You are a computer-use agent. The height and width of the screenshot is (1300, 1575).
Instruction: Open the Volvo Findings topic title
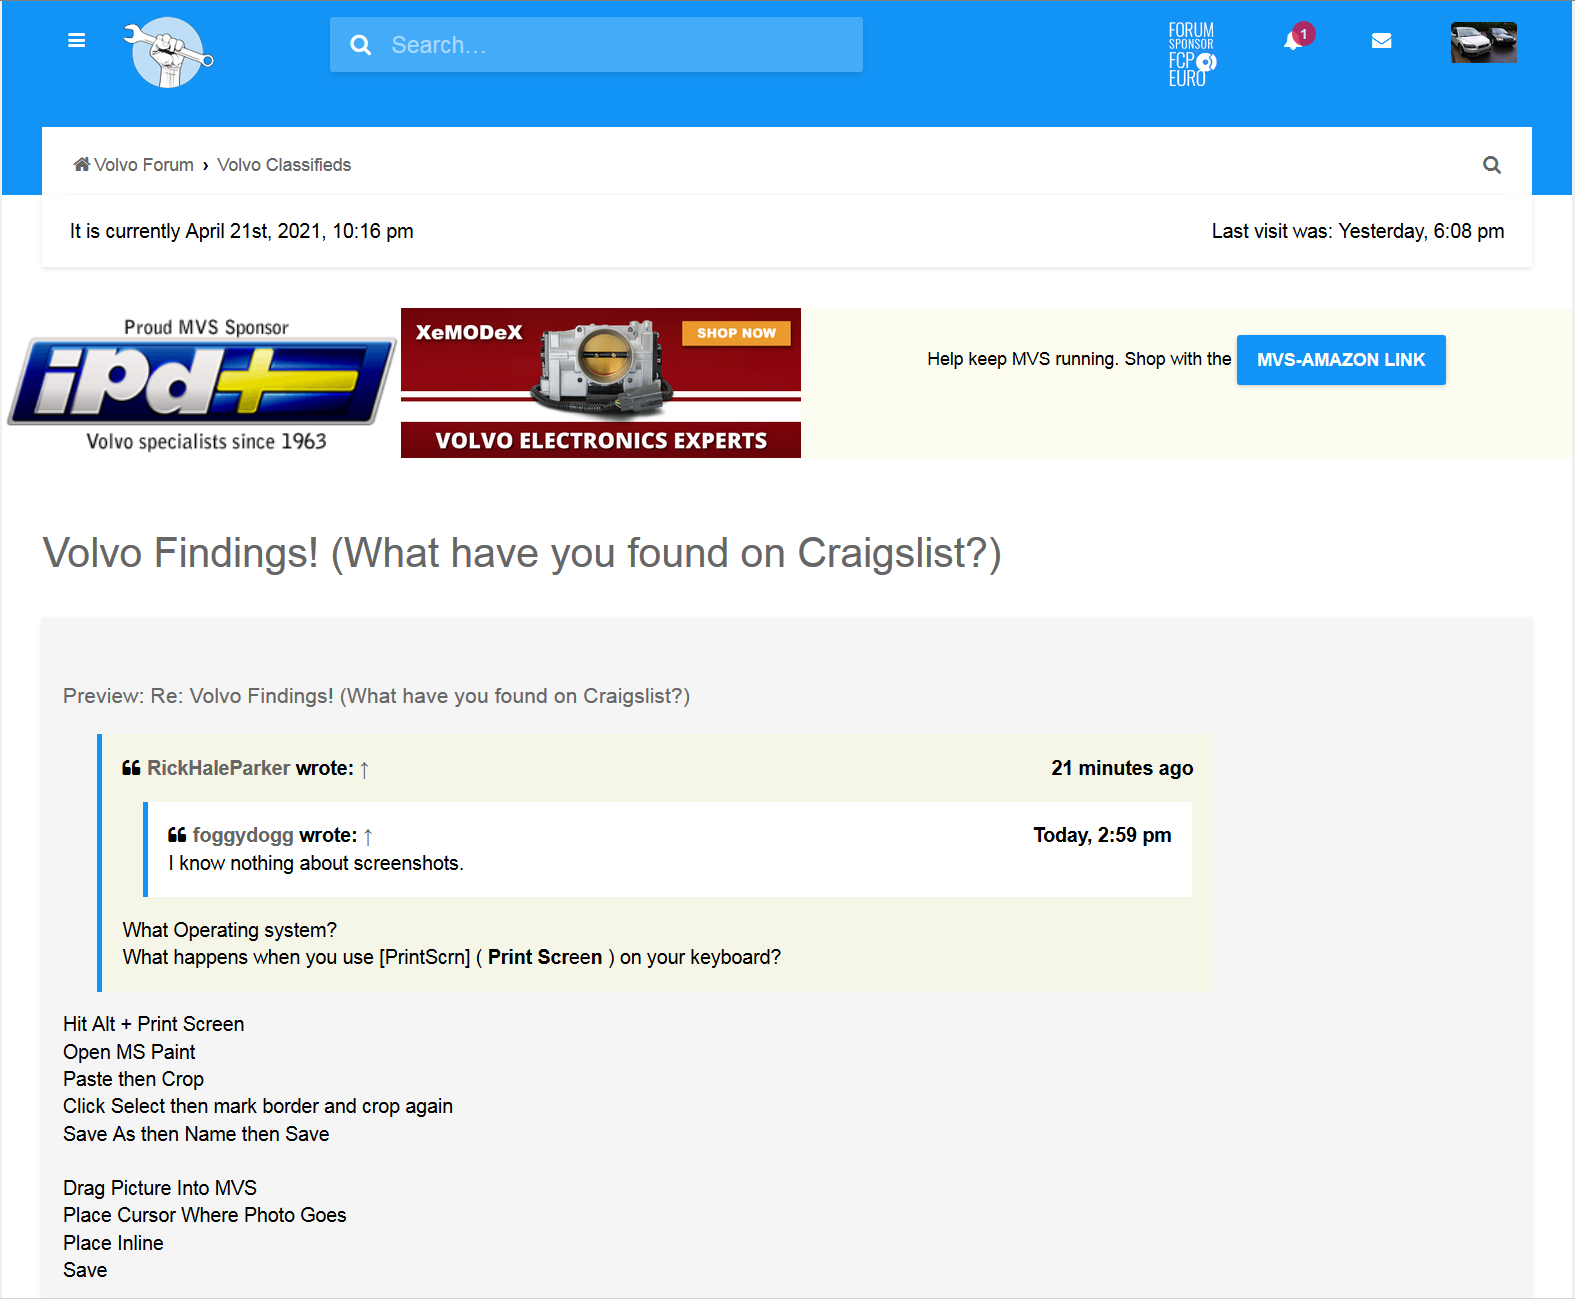tap(521, 553)
